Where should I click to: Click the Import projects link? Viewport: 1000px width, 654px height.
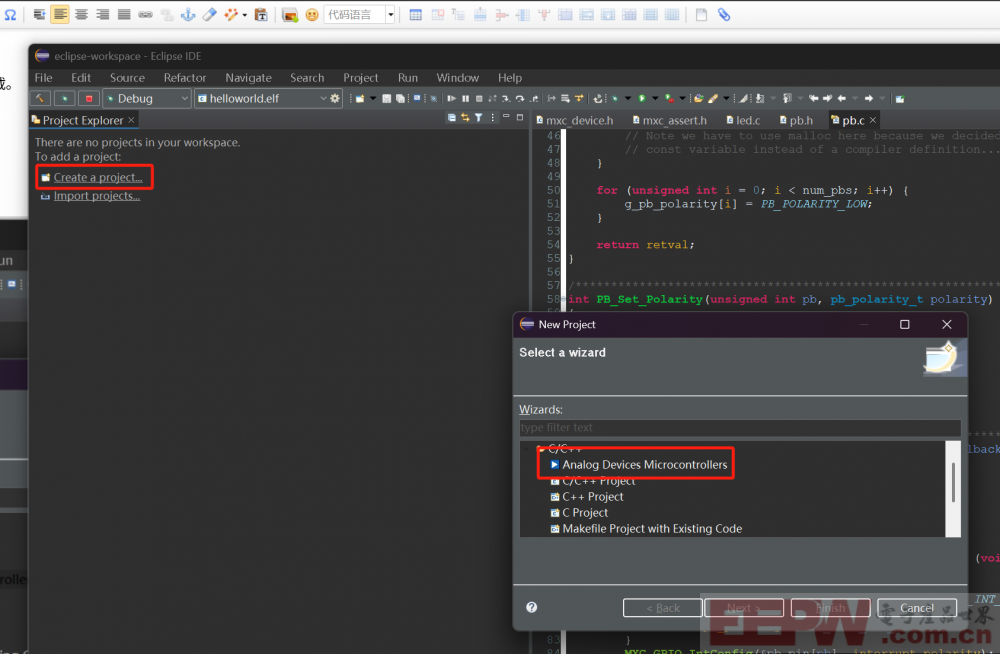tap(96, 196)
